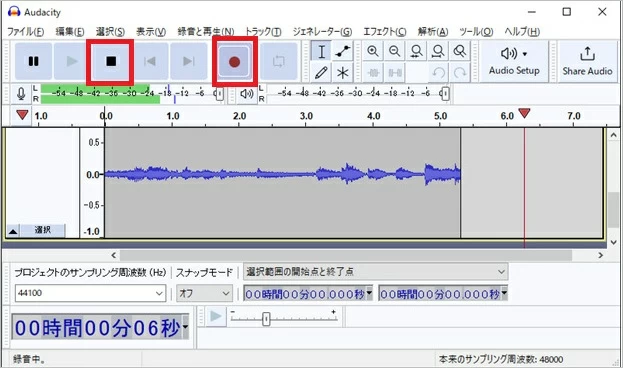Click the Play button

[x=72, y=61]
